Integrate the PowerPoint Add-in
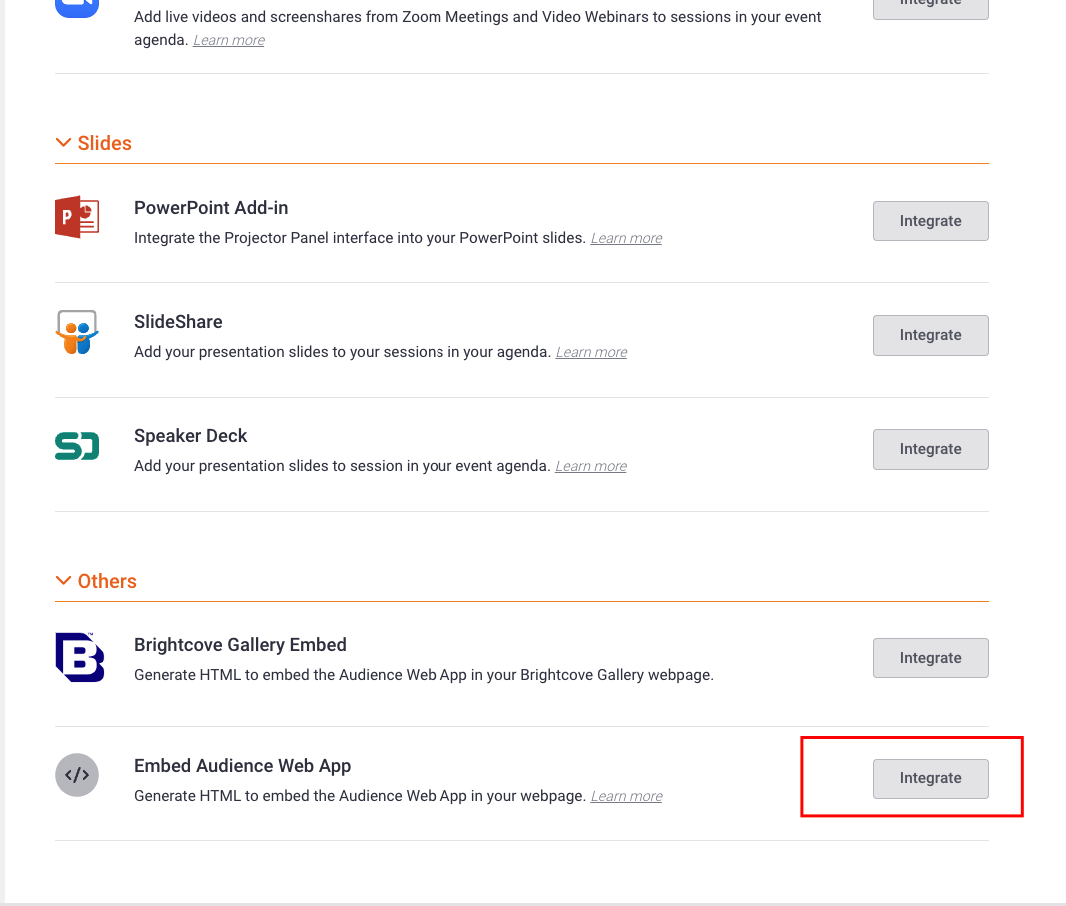The image size is (1066, 906). [x=931, y=221]
